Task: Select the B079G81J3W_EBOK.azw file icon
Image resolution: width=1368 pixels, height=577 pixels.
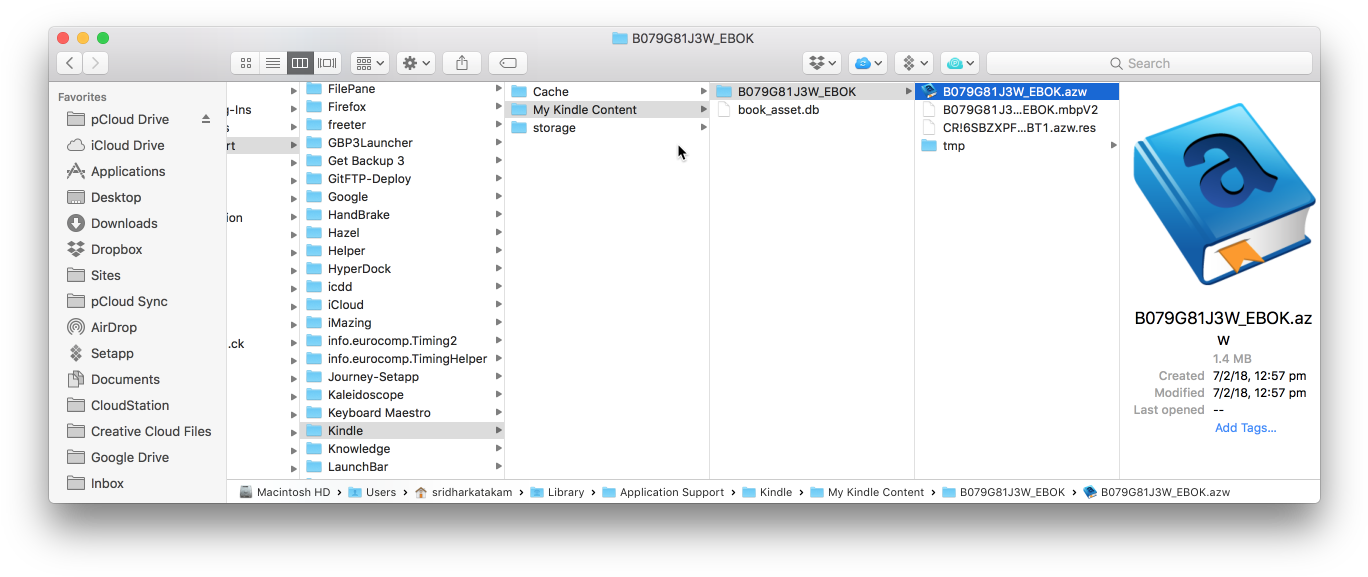Action: point(928,92)
